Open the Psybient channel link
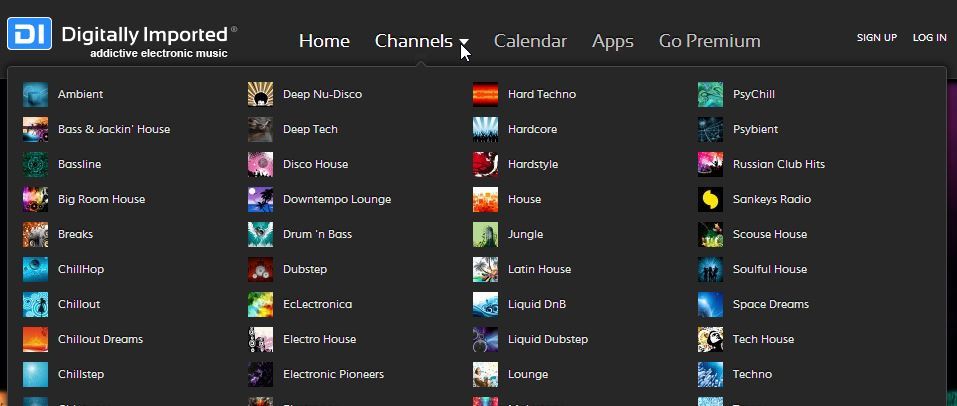The height and width of the screenshot is (406, 957). click(756, 129)
